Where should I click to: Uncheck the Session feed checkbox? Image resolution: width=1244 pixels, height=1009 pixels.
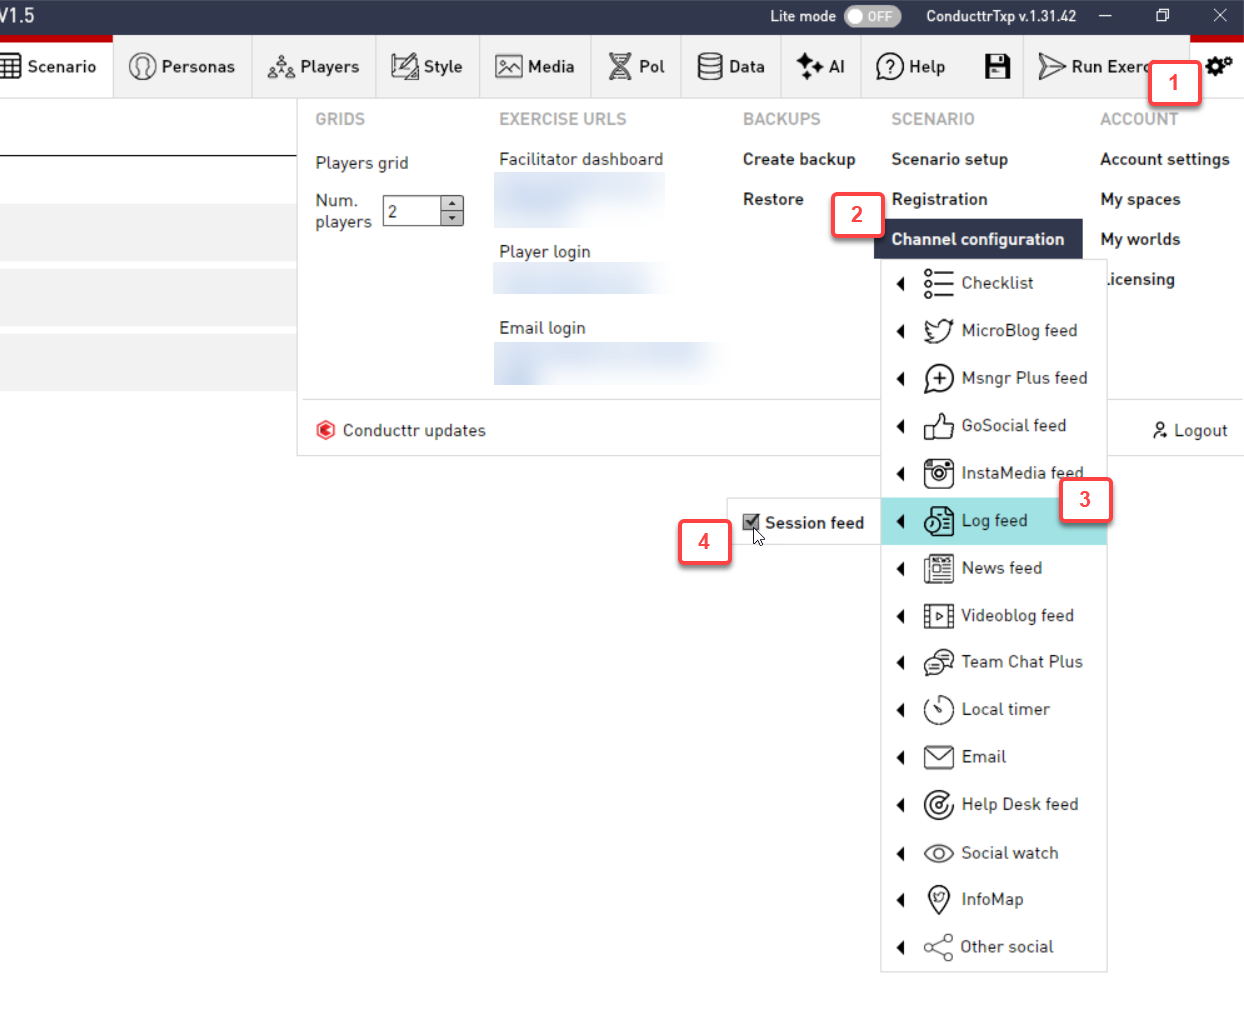click(x=751, y=522)
